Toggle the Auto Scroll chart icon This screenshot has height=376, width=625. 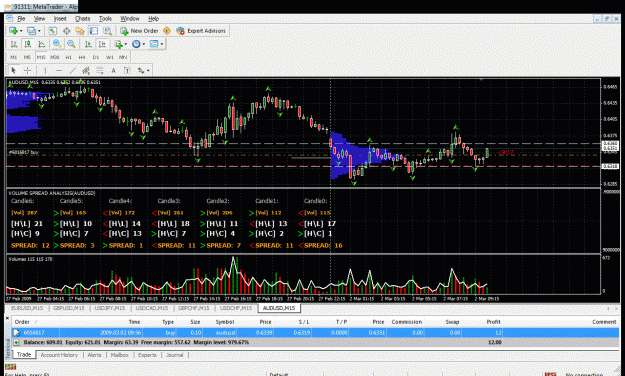(x=88, y=44)
